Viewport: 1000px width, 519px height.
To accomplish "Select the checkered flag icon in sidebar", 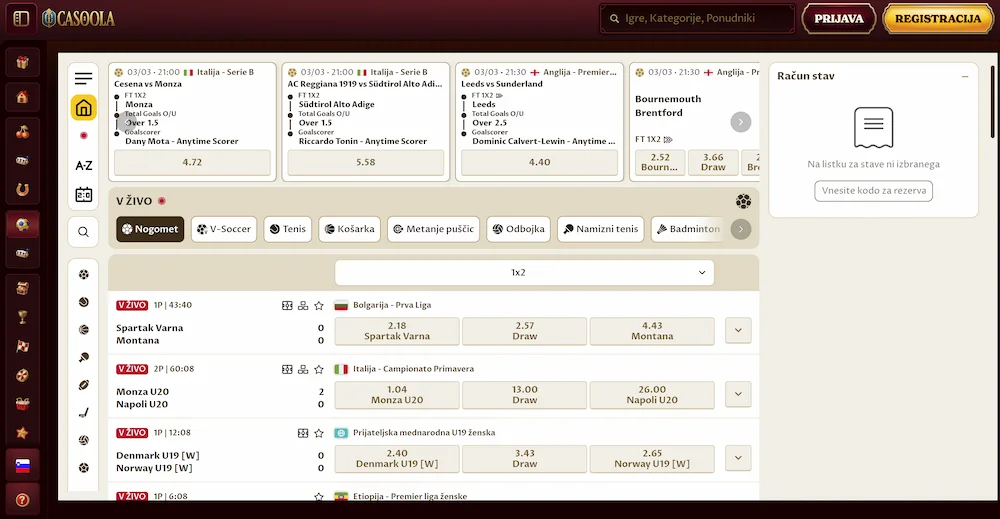I will pos(22,346).
